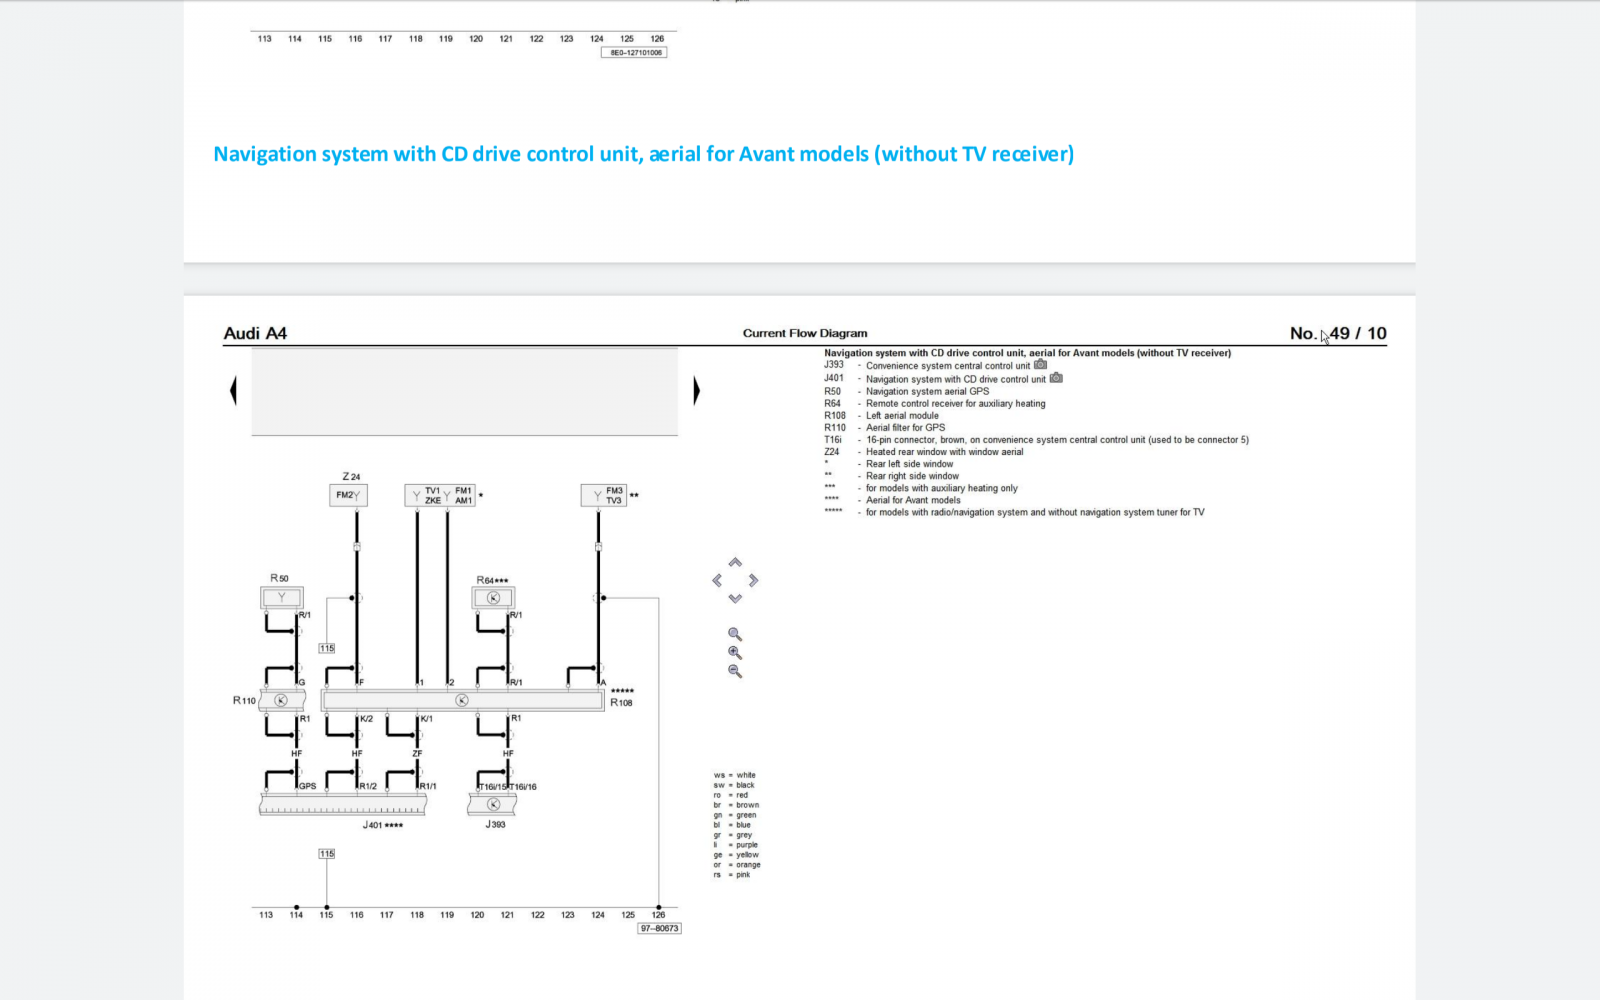
Task: Go to the previous diagram with the left arrow
Action: pos(233,390)
